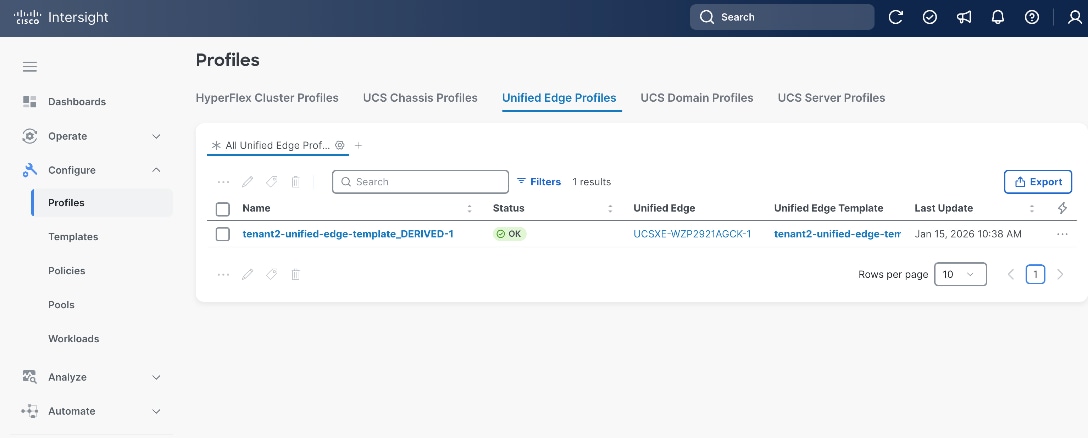Click the top toolbar delete trash icon
Screen dimensions: 1088x438
[295, 182]
